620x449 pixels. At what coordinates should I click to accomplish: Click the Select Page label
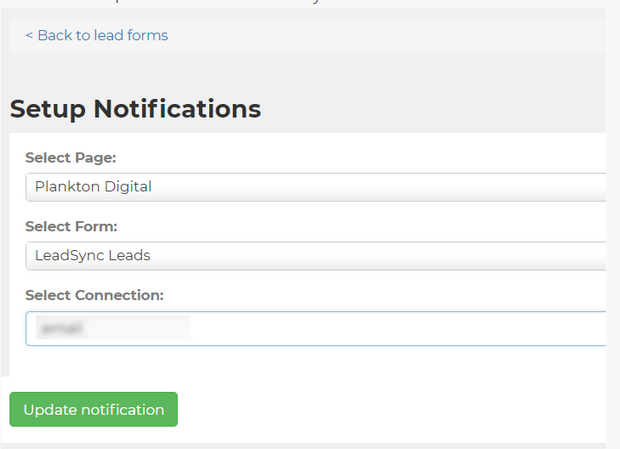pyautogui.click(x=71, y=158)
